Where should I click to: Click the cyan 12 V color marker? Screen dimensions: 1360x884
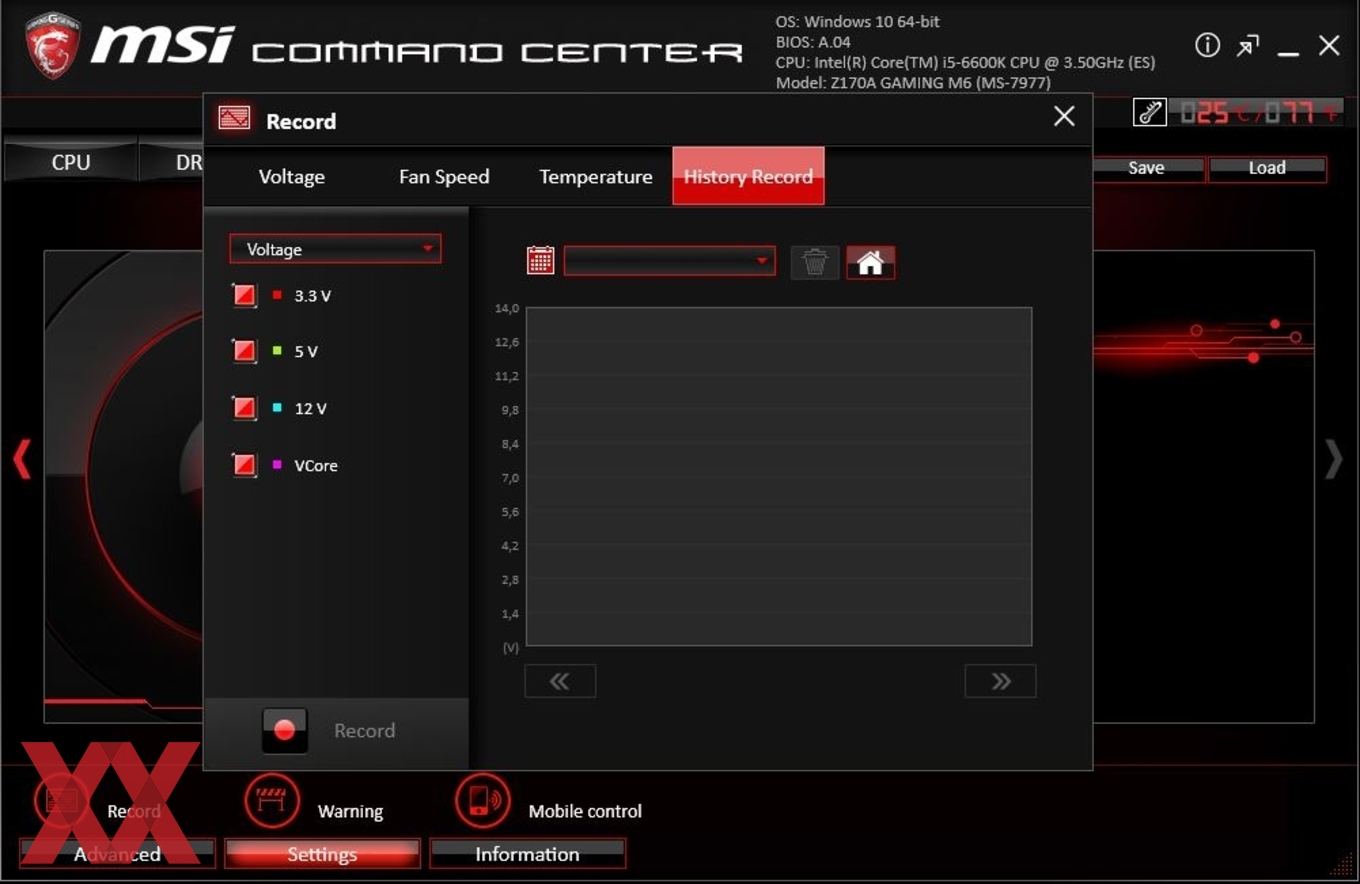pos(277,408)
